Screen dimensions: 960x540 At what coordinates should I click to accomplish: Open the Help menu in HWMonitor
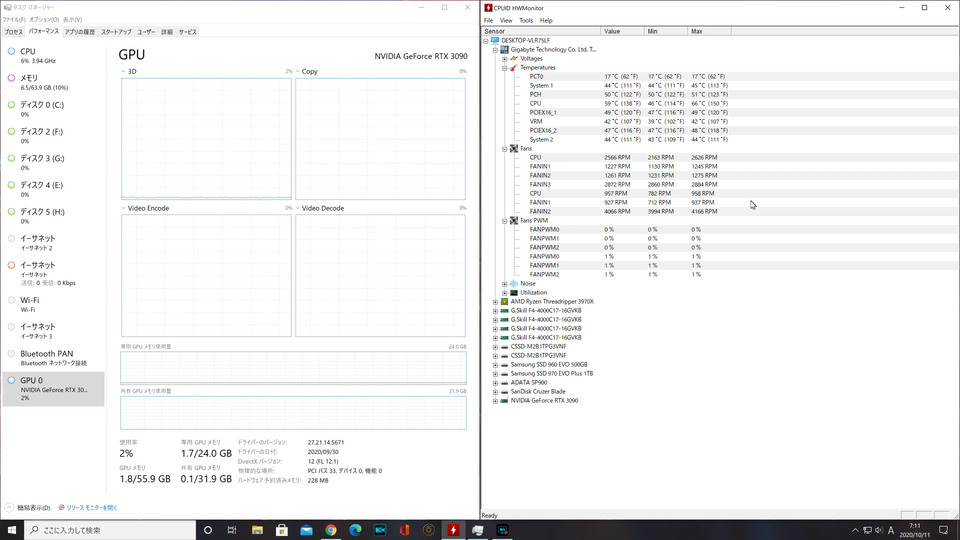(x=546, y=20)
